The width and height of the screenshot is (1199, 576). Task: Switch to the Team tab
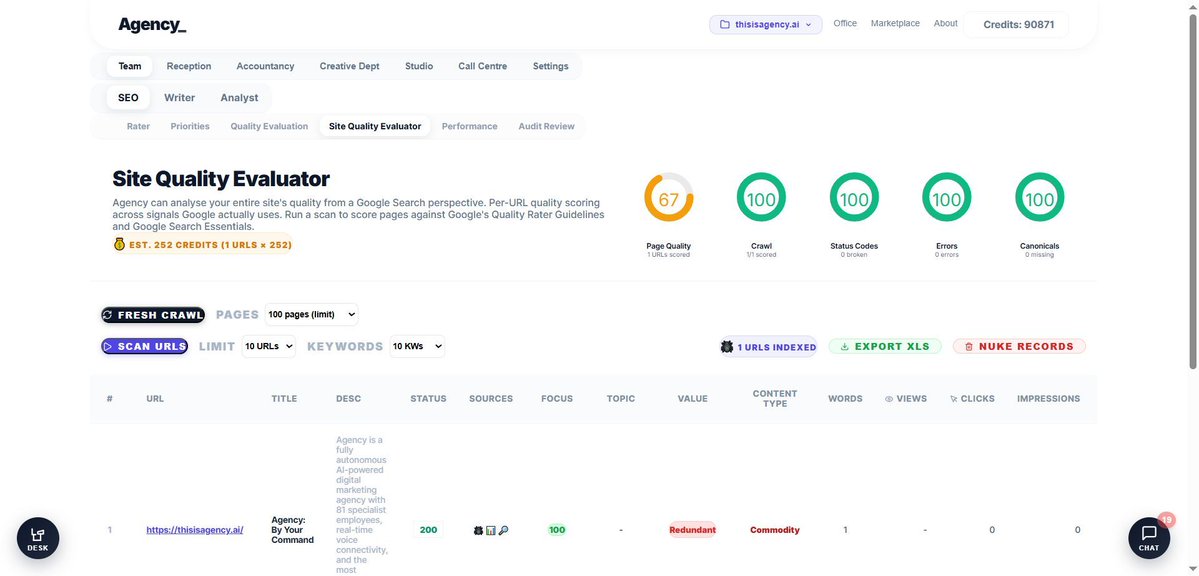[130, 67]
